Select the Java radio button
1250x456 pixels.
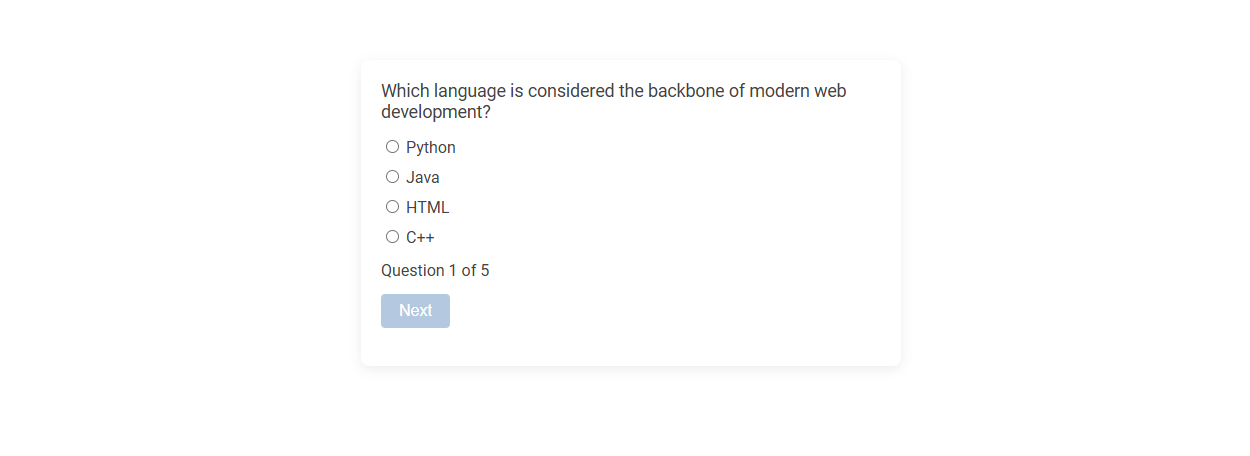pos(392,177)
